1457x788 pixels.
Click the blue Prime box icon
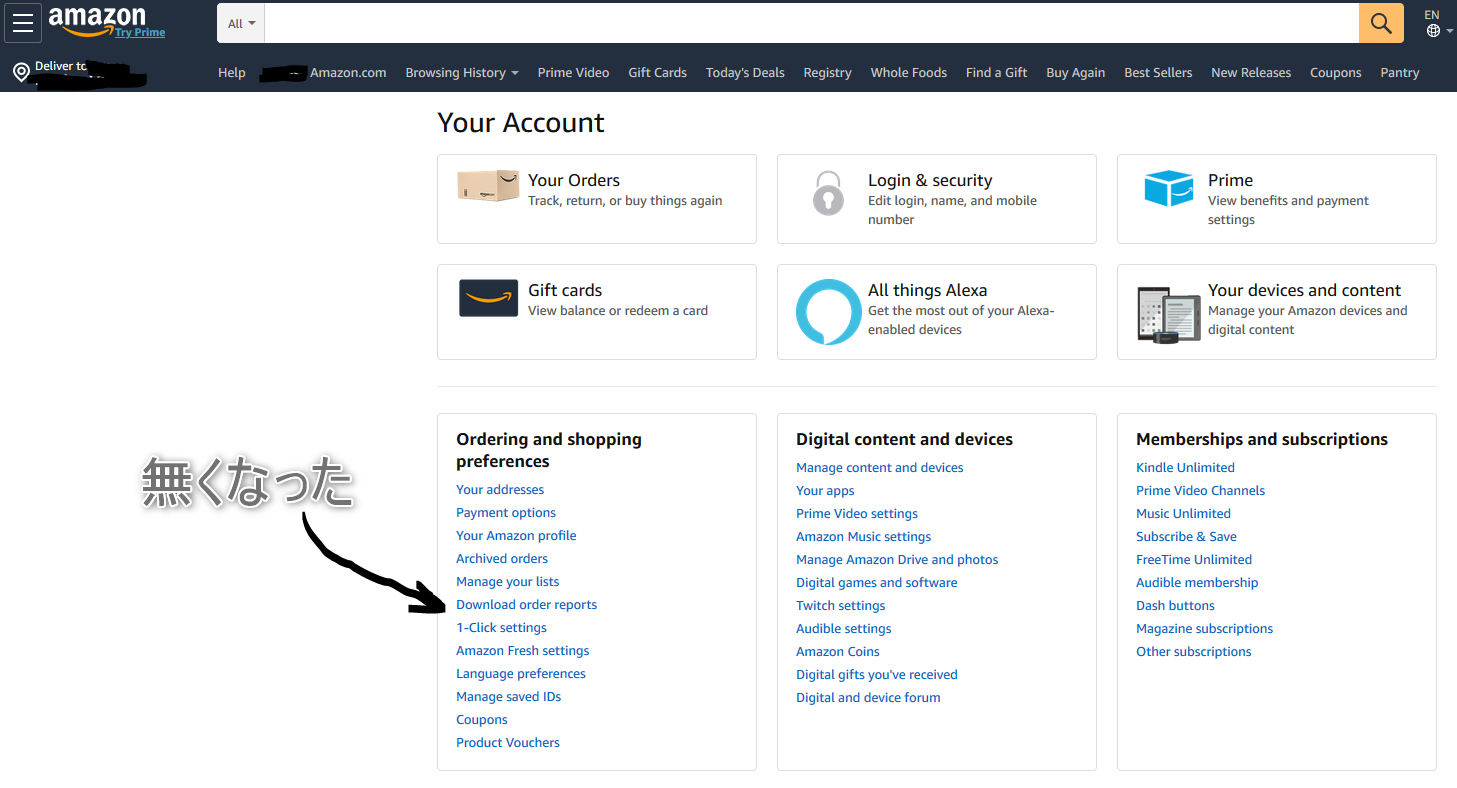click(1168, 188)
